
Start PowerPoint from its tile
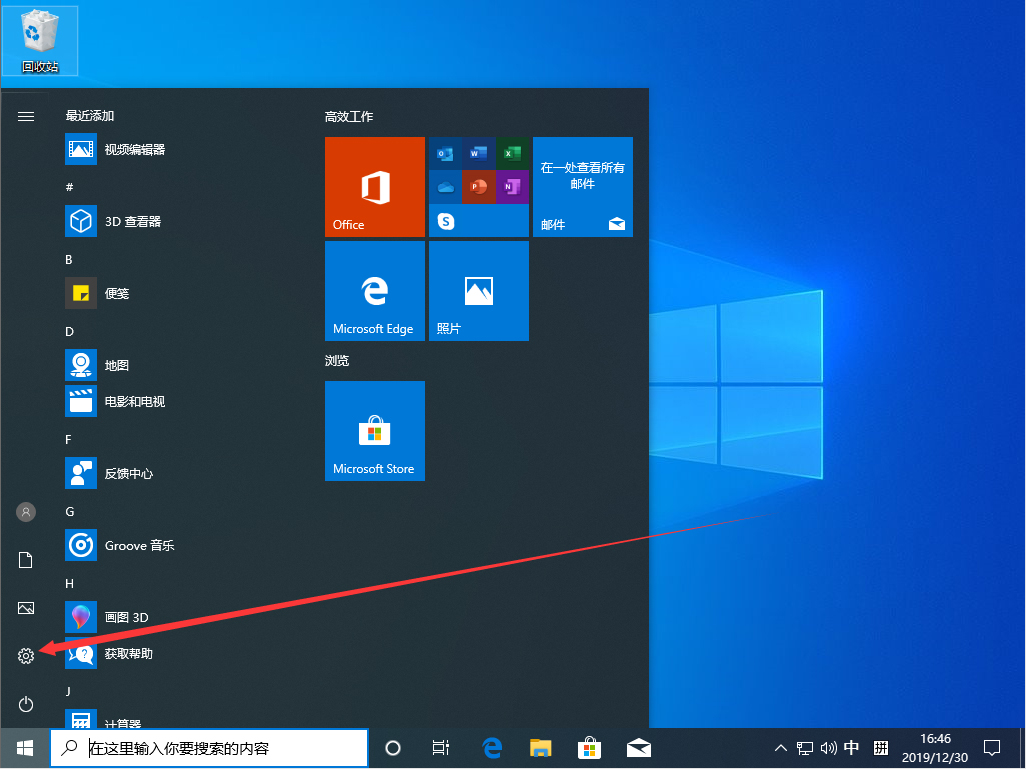(x=478, y=187)
